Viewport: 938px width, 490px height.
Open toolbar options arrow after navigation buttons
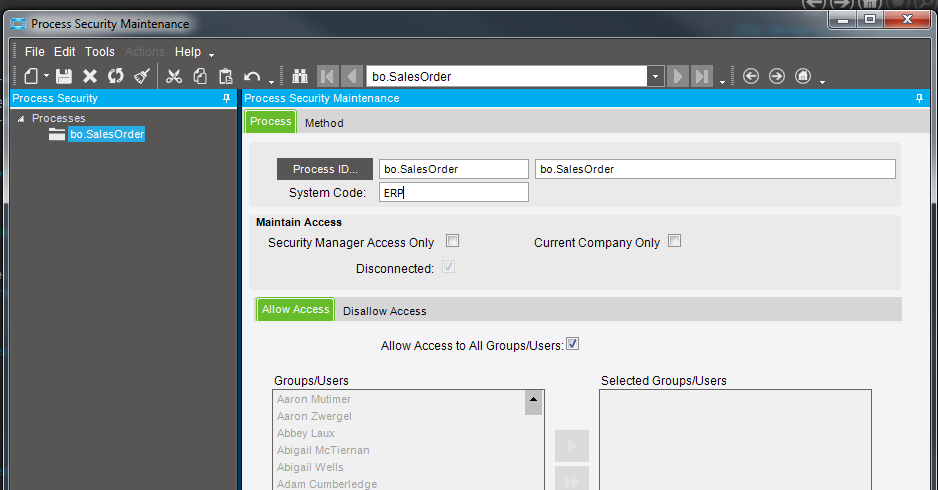(x=723, y=81)
